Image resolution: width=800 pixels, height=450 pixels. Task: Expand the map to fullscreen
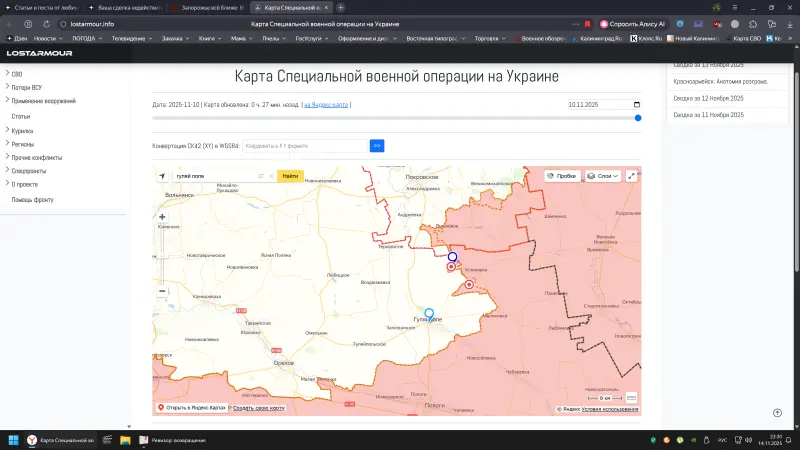(x=631, y=176)
